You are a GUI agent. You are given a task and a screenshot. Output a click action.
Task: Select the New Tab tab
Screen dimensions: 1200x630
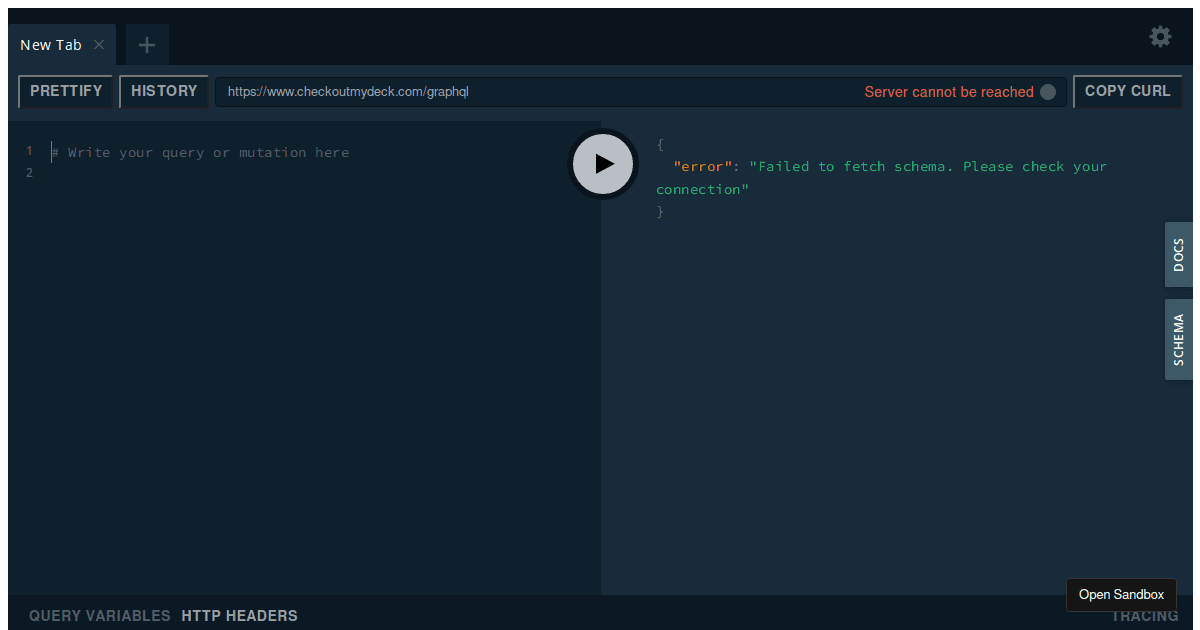(51, 44)
